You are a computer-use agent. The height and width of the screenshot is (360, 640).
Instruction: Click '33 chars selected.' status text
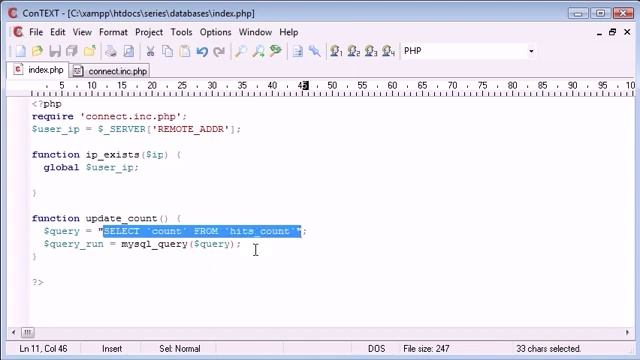[x=548, y=349]
